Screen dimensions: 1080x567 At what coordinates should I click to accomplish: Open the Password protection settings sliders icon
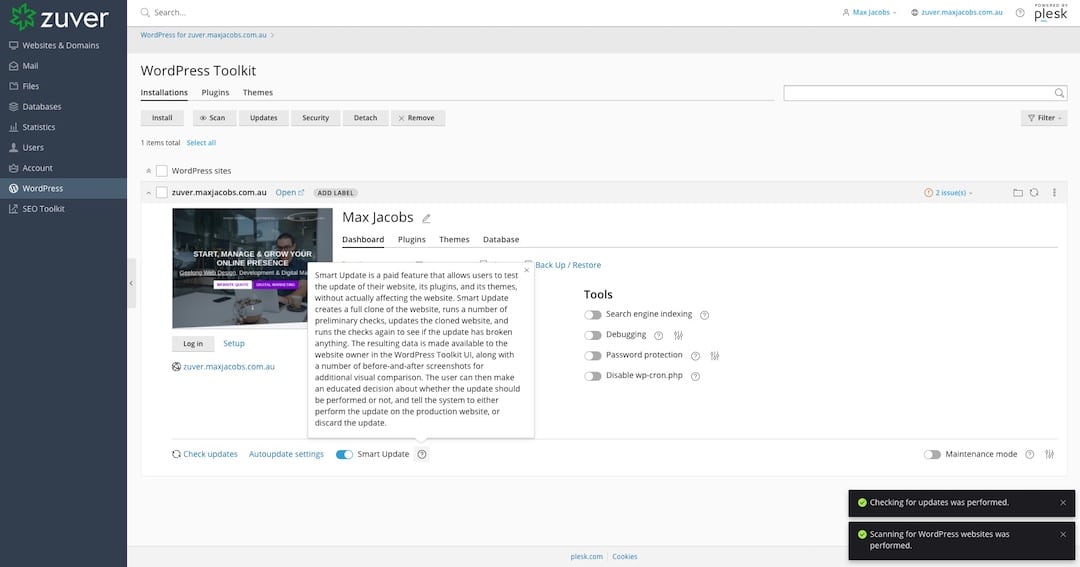pos(714,355)
